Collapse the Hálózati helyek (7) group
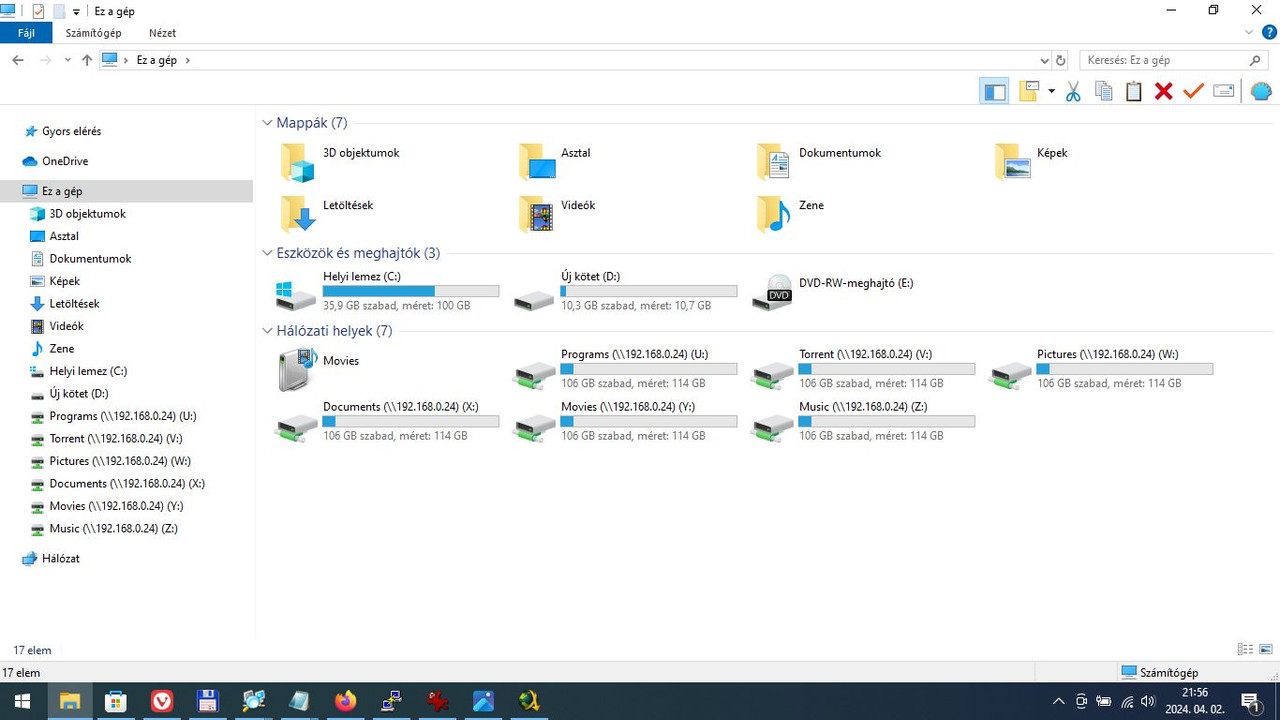The width and height of the screenshot is (1280, 720). tap(267, 331)
